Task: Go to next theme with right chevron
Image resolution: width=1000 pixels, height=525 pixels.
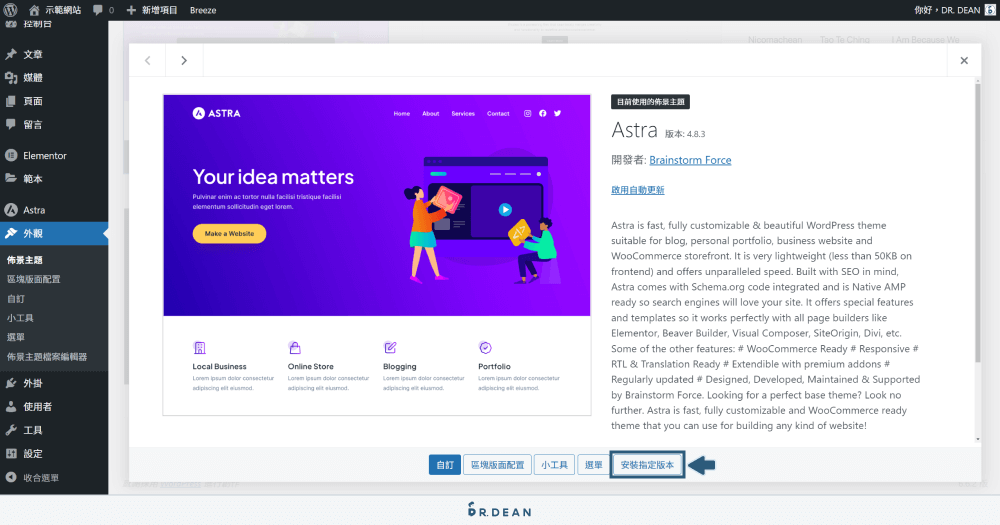Action: (184, 60)
